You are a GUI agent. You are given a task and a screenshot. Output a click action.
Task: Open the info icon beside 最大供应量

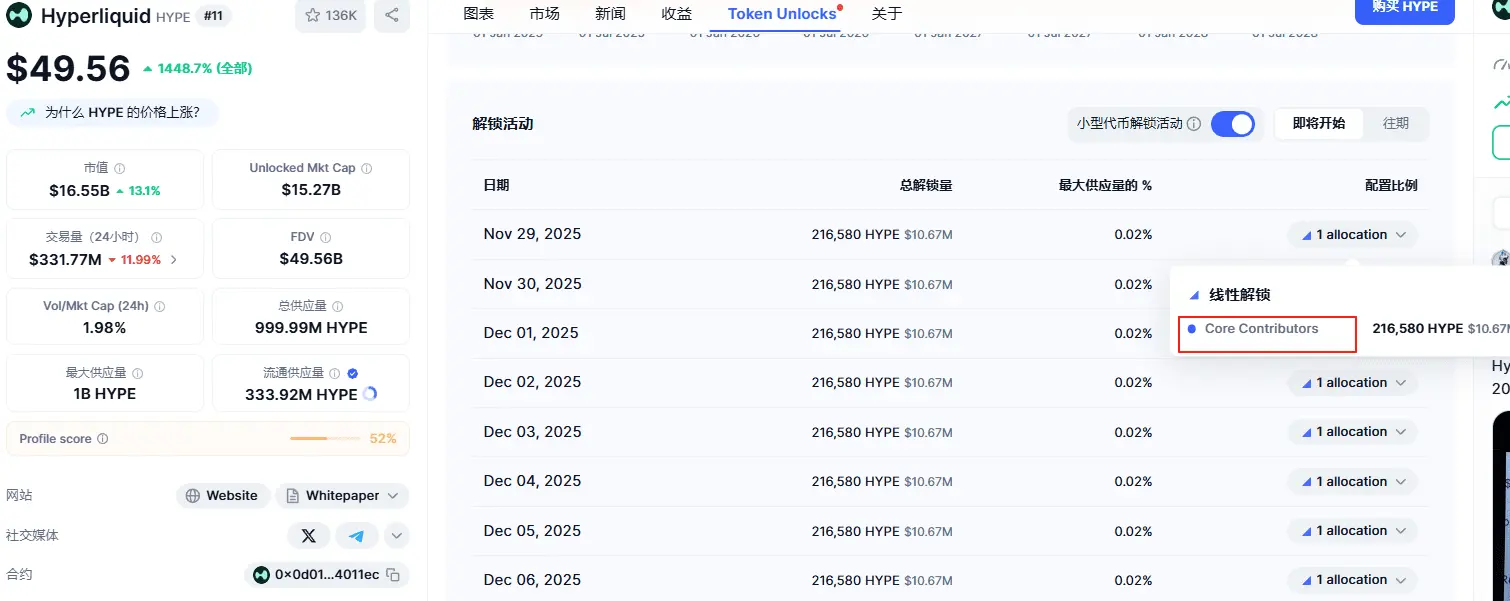point(137,373)
